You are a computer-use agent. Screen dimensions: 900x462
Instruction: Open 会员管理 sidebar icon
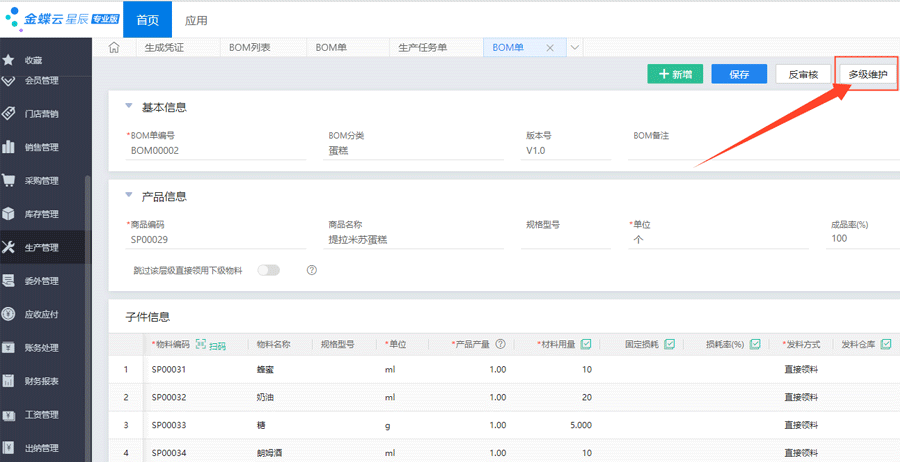tap(8, 81)
